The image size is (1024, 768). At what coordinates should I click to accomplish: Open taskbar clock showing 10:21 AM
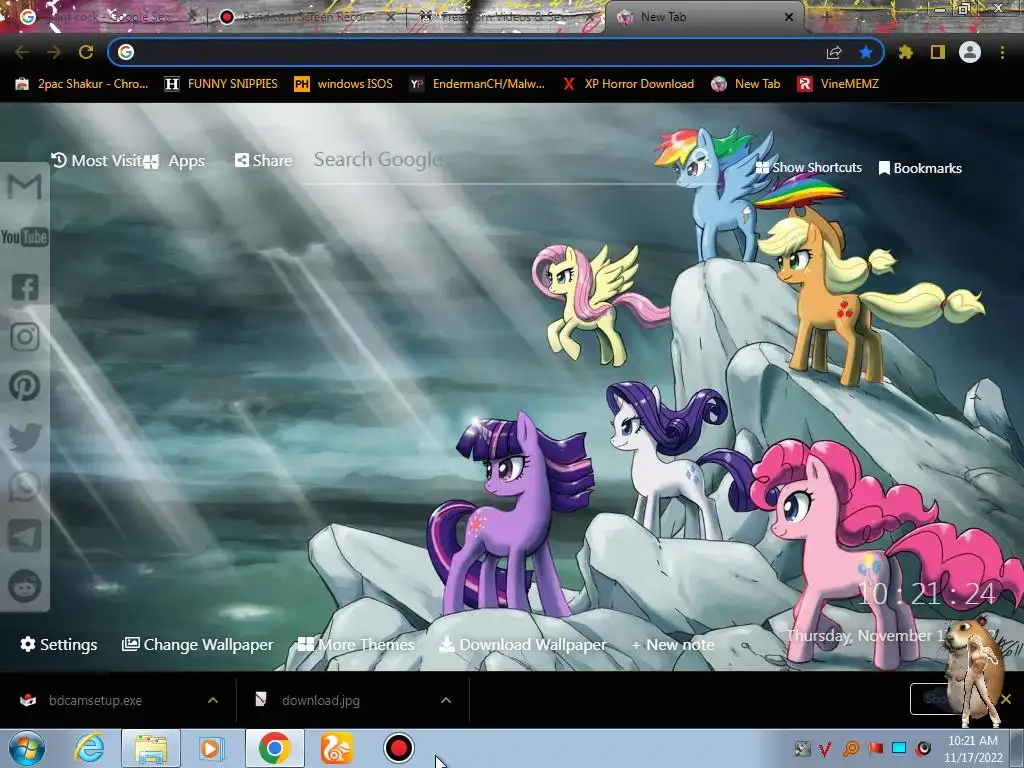click(973, 749)
